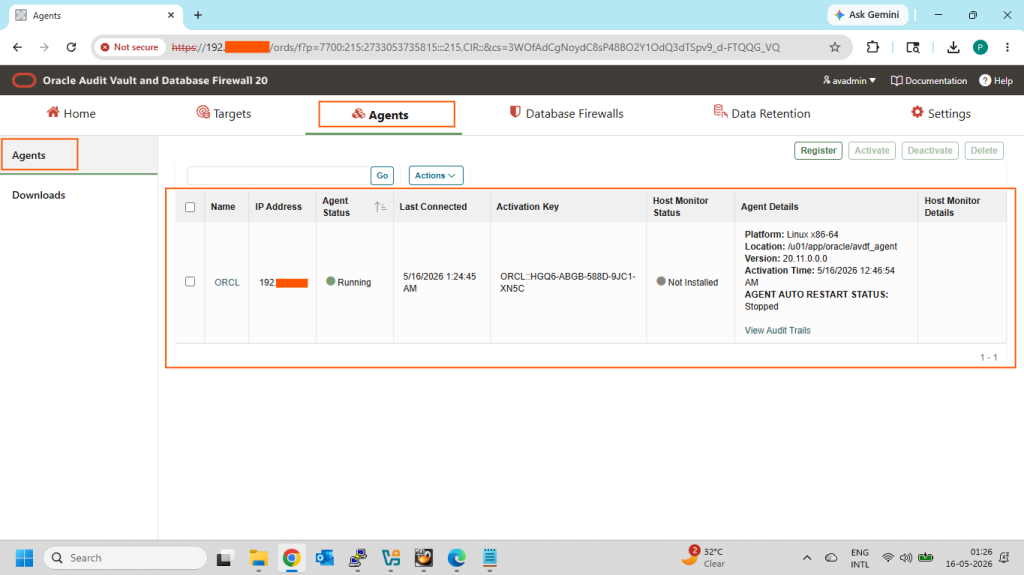
Task: Open Microsoft Edge from the taskbar
Action: 456,558
